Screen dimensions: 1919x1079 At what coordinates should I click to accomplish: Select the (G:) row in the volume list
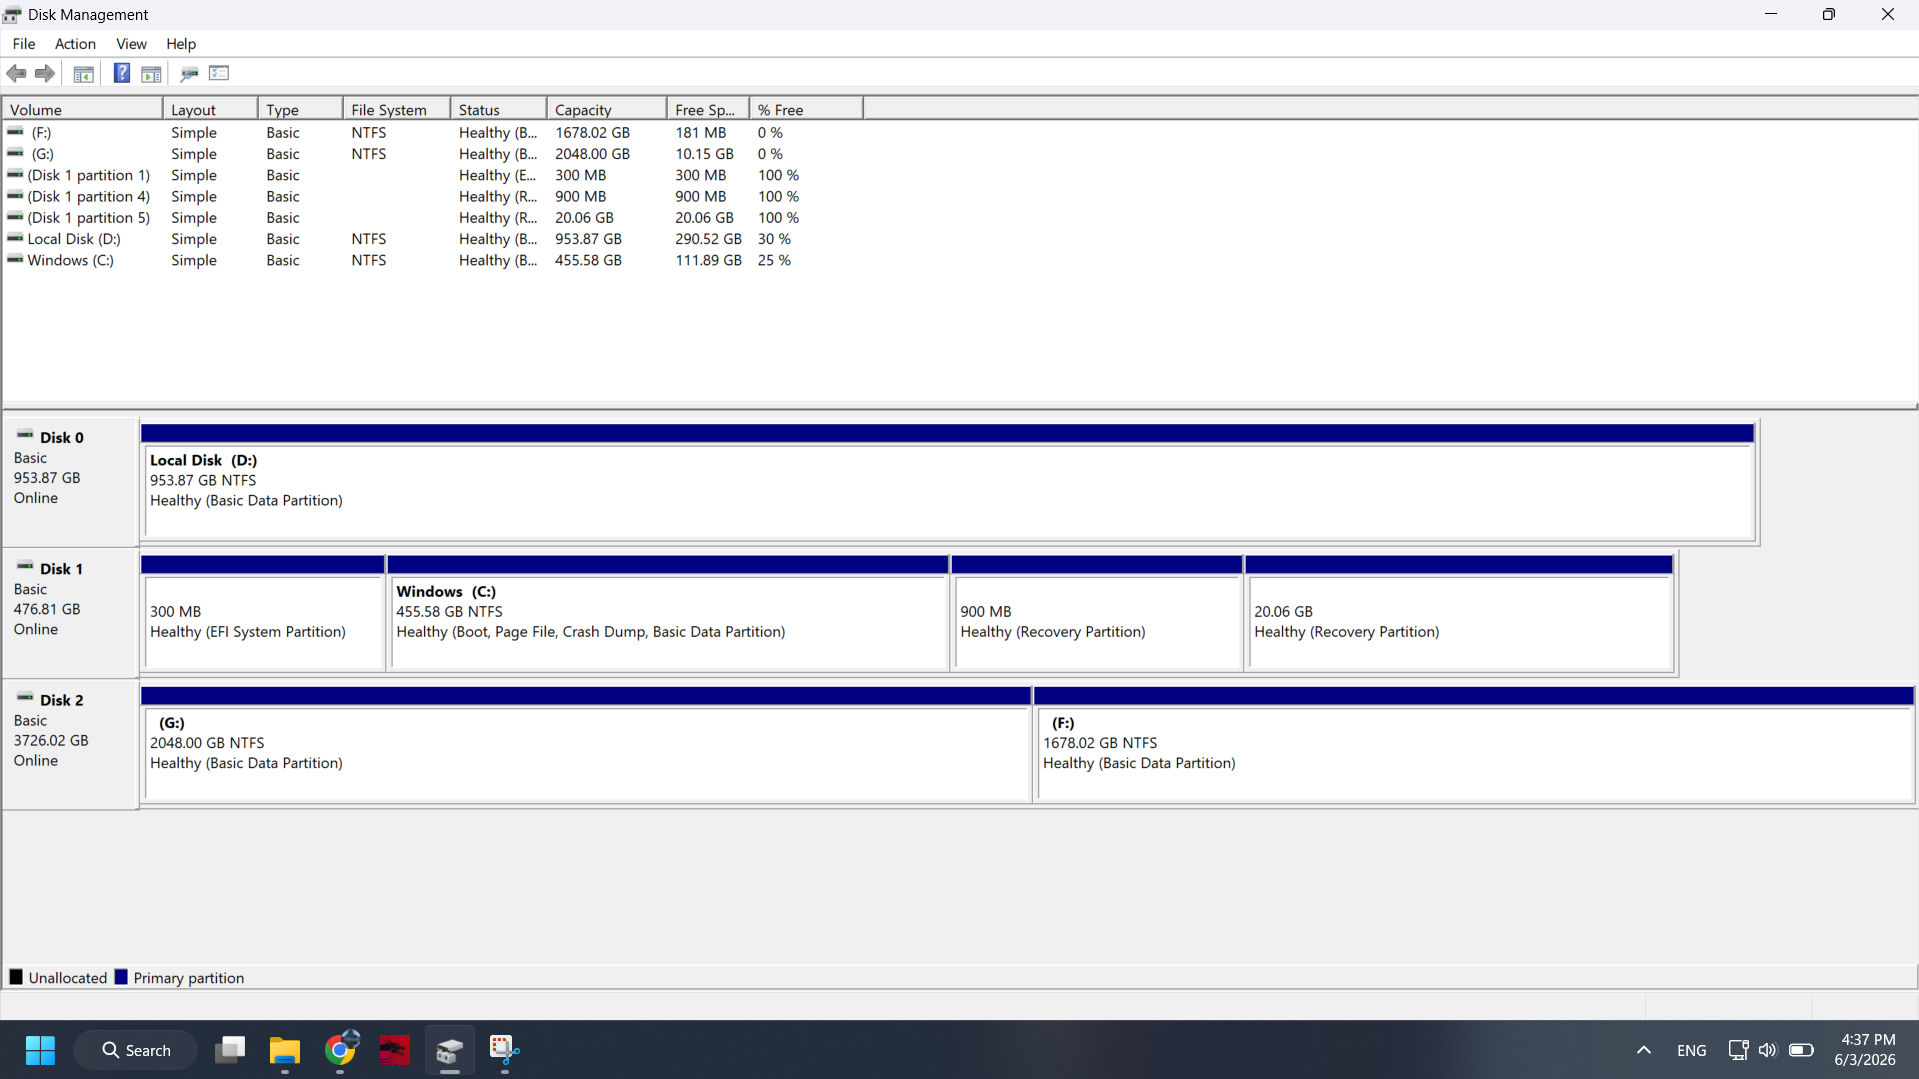point(432,154)
